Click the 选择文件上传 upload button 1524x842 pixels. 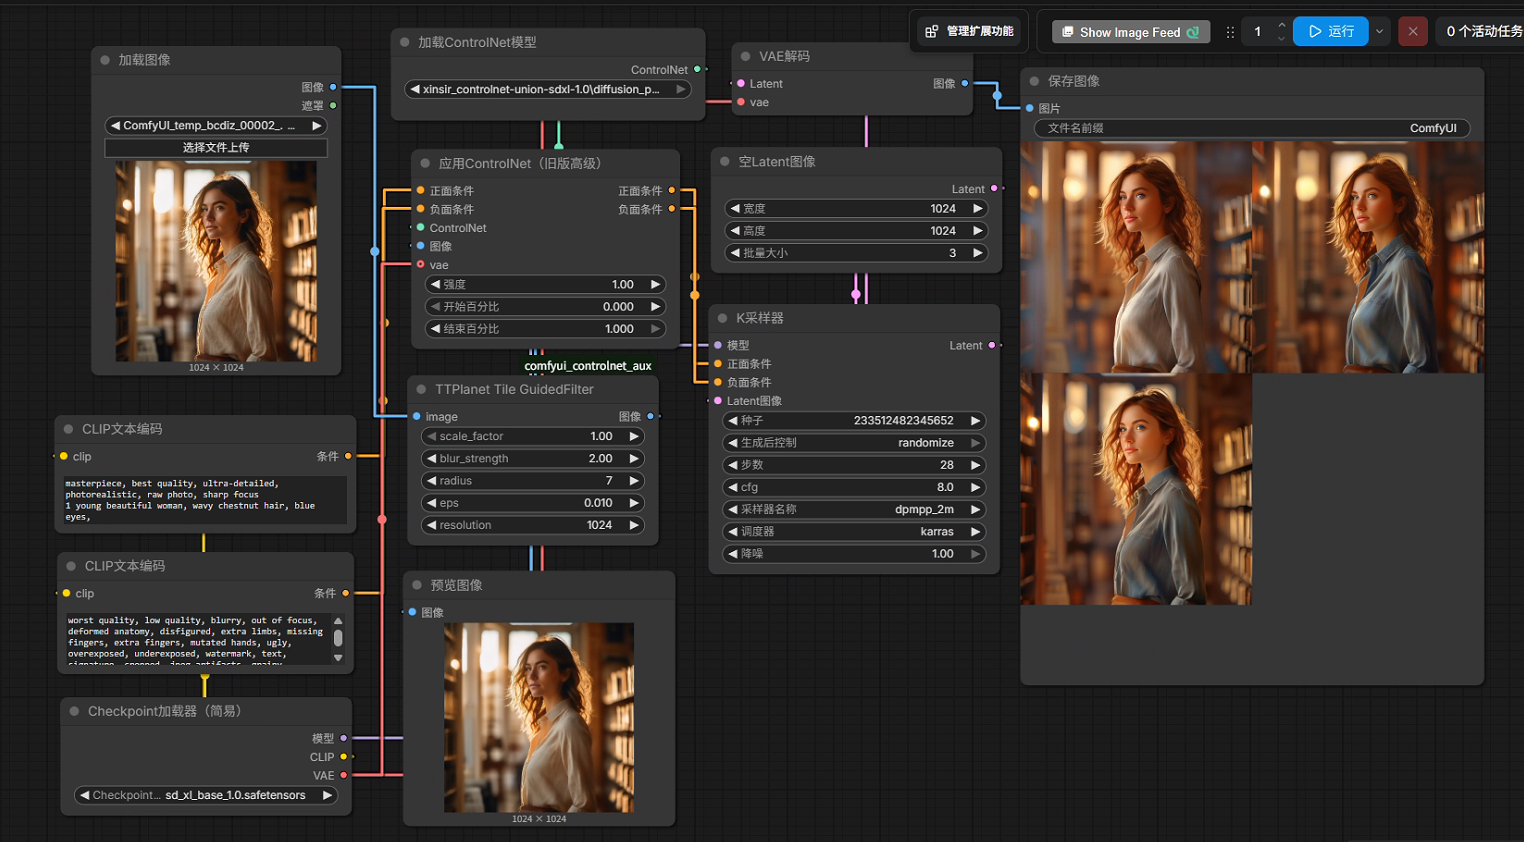pyautogui.click(x=216, y=147)
